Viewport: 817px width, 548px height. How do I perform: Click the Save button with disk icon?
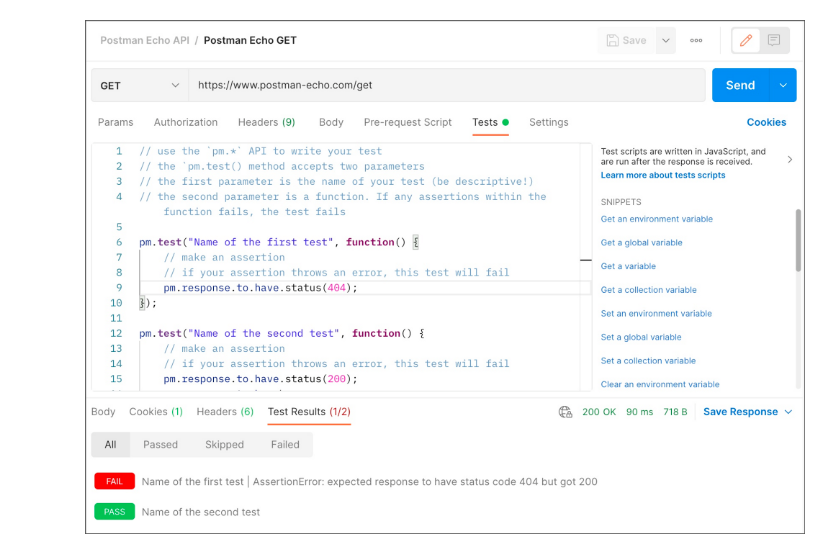coord(626,41)
